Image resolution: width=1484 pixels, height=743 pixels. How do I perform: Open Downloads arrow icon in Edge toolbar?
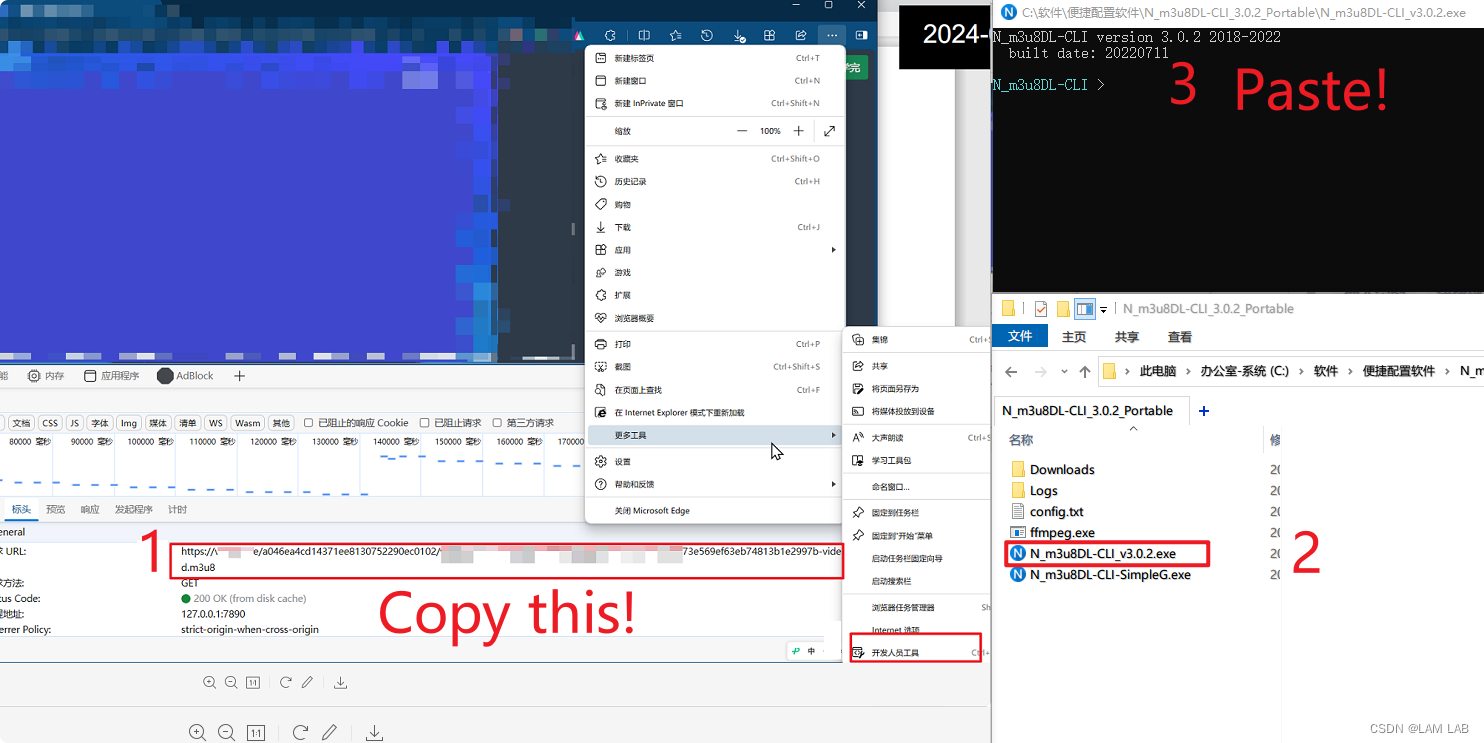click(739, 35)
